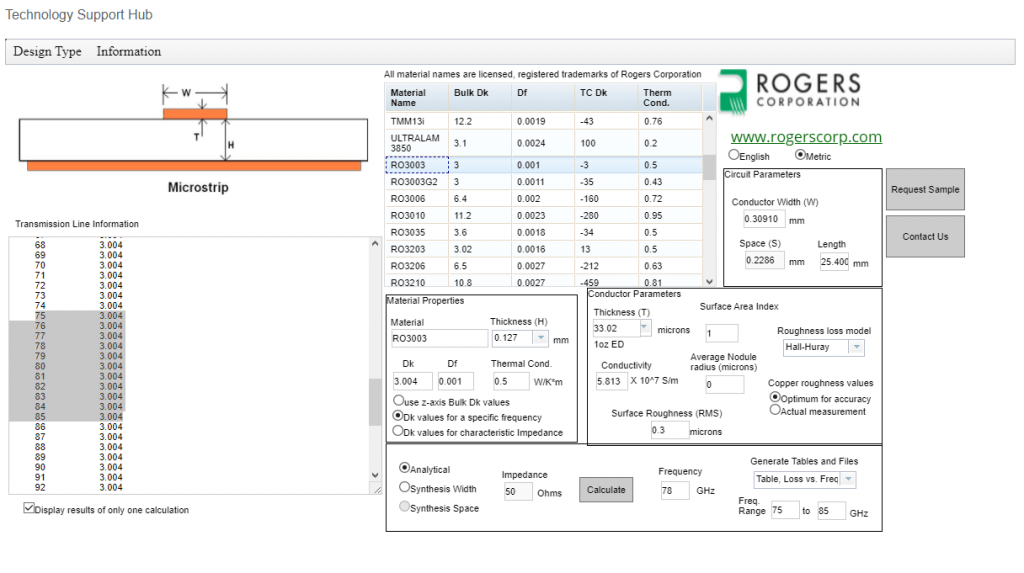Select 'Use z-axis Bulk Dk values' option

398,400
